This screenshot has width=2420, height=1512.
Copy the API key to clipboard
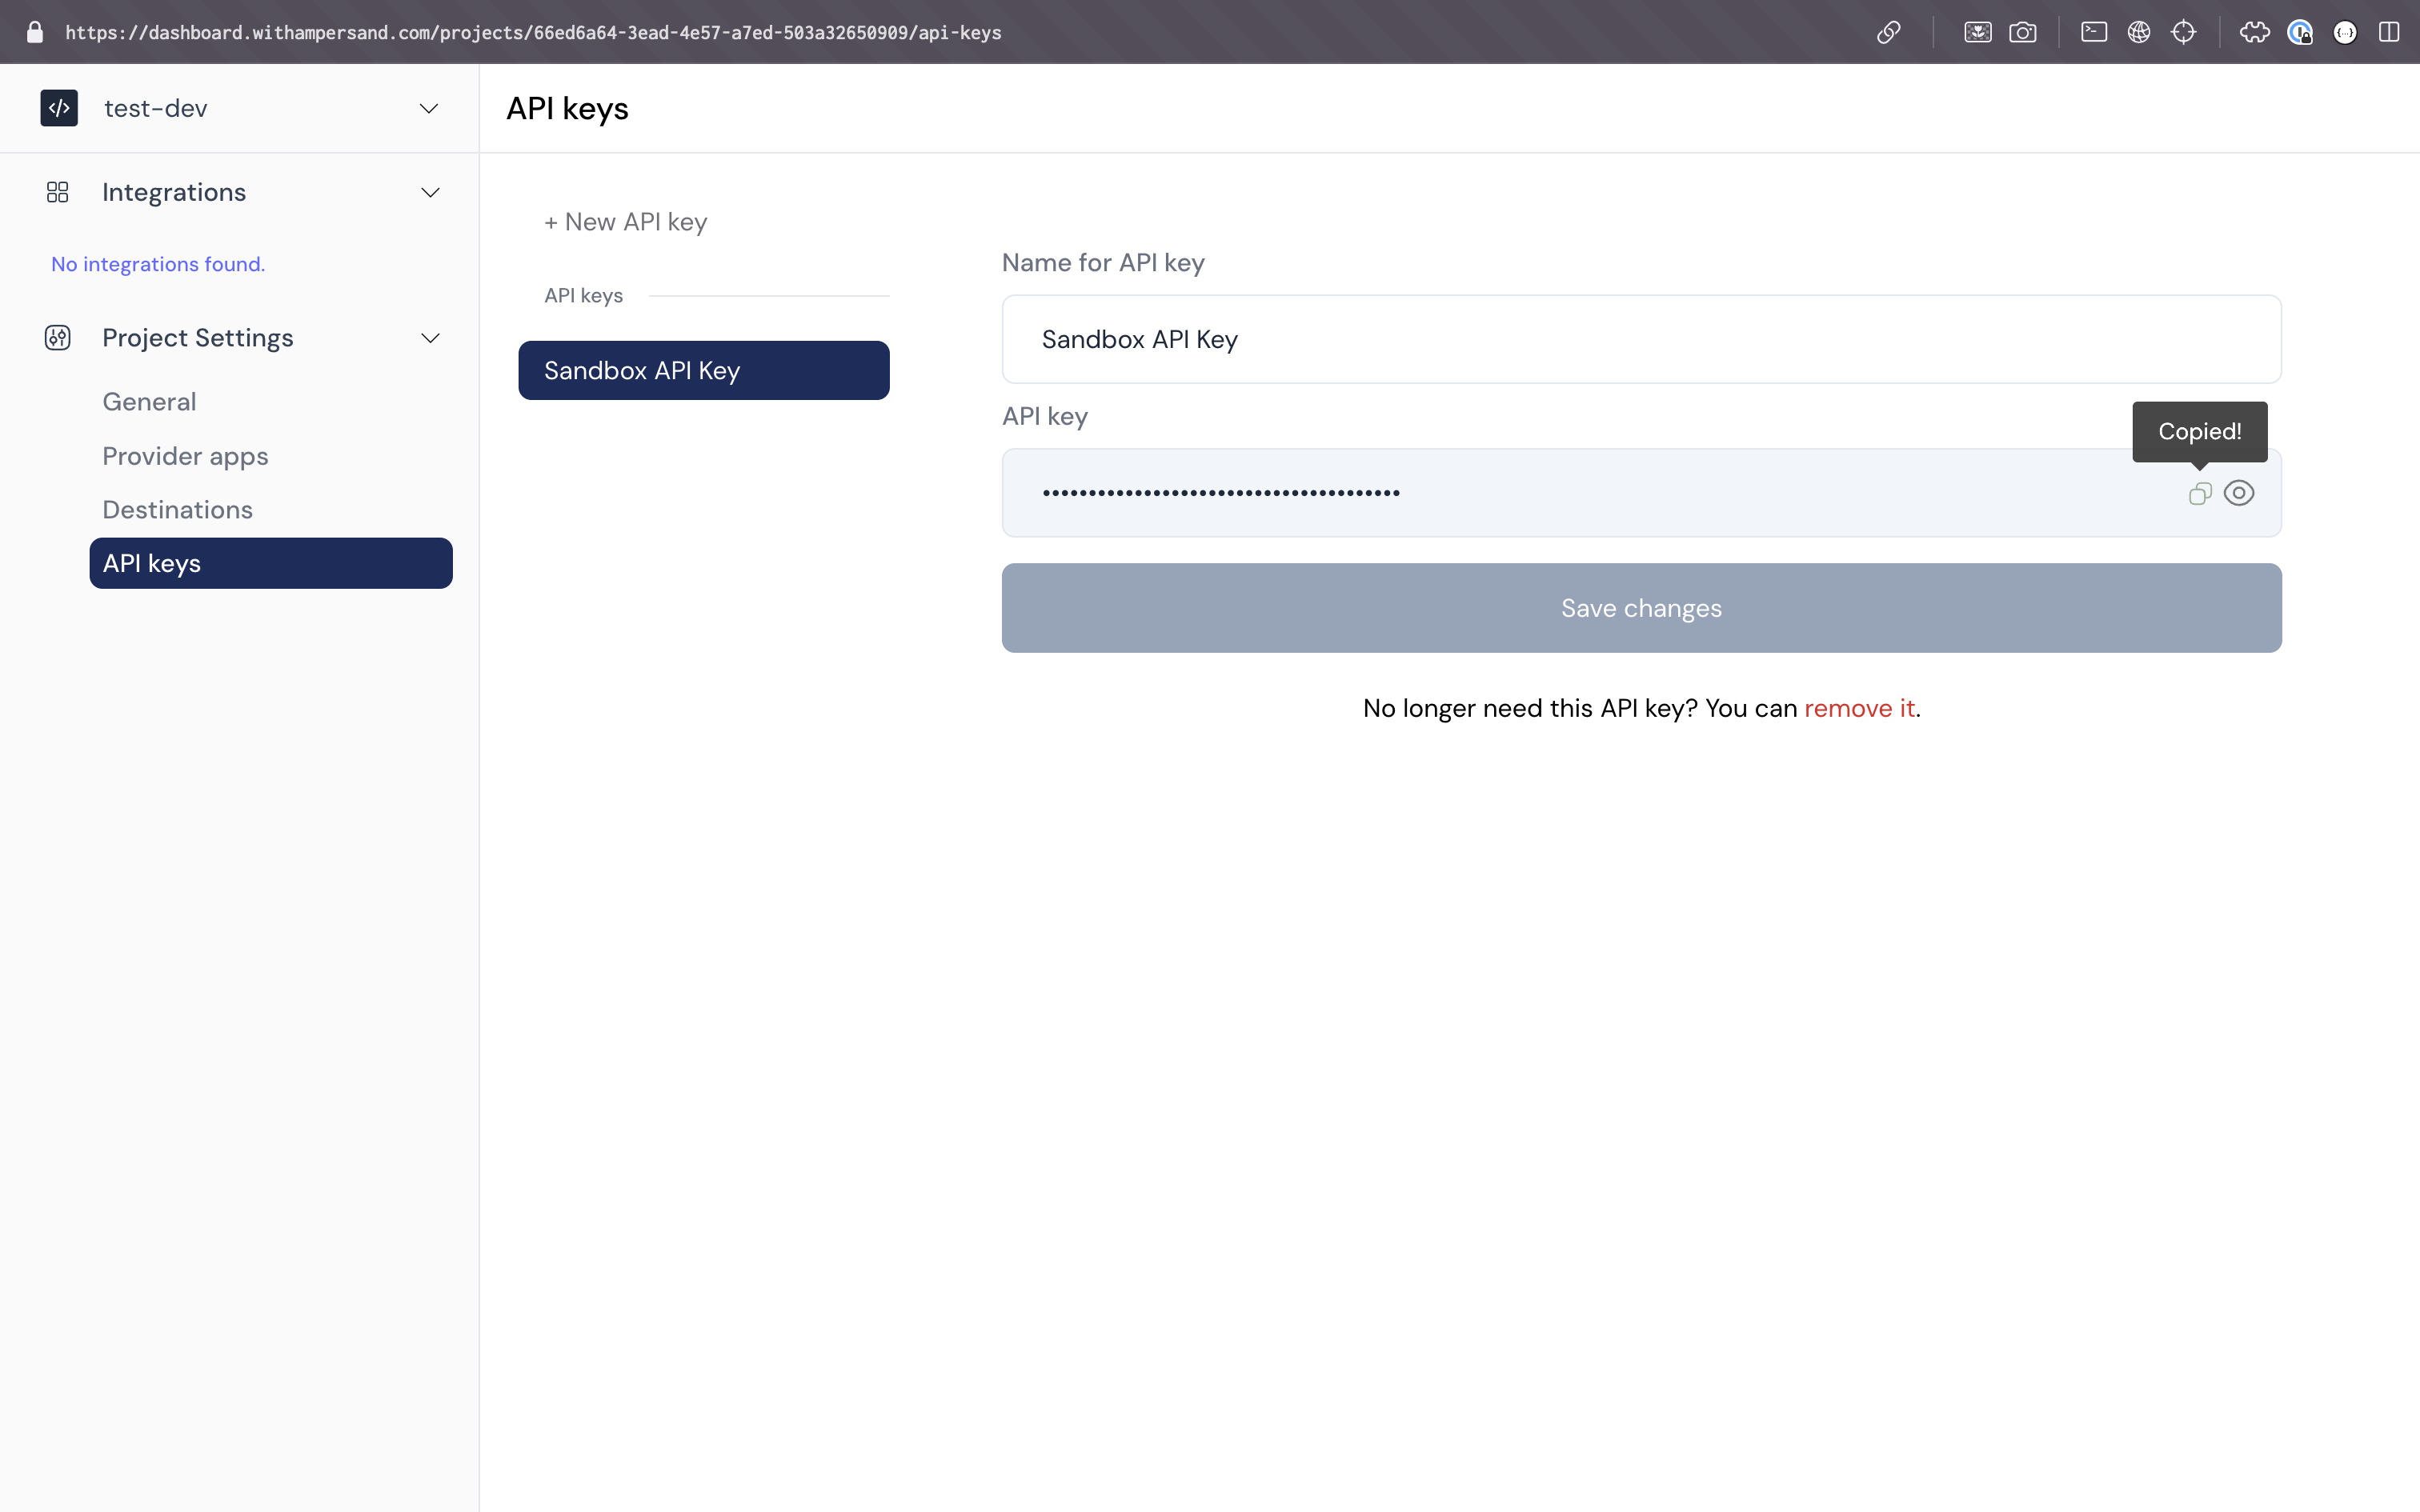pyautogui.click(x=2198, y=492)
